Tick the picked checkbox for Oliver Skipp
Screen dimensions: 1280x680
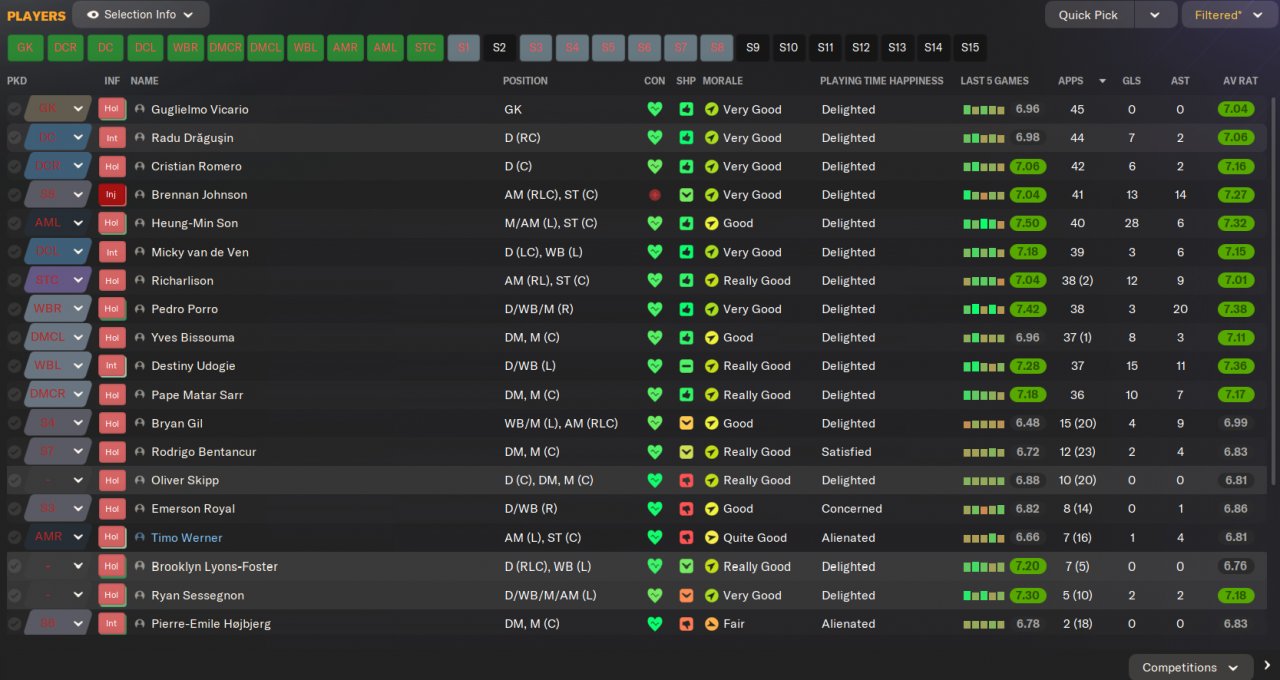tap(15, 481)
